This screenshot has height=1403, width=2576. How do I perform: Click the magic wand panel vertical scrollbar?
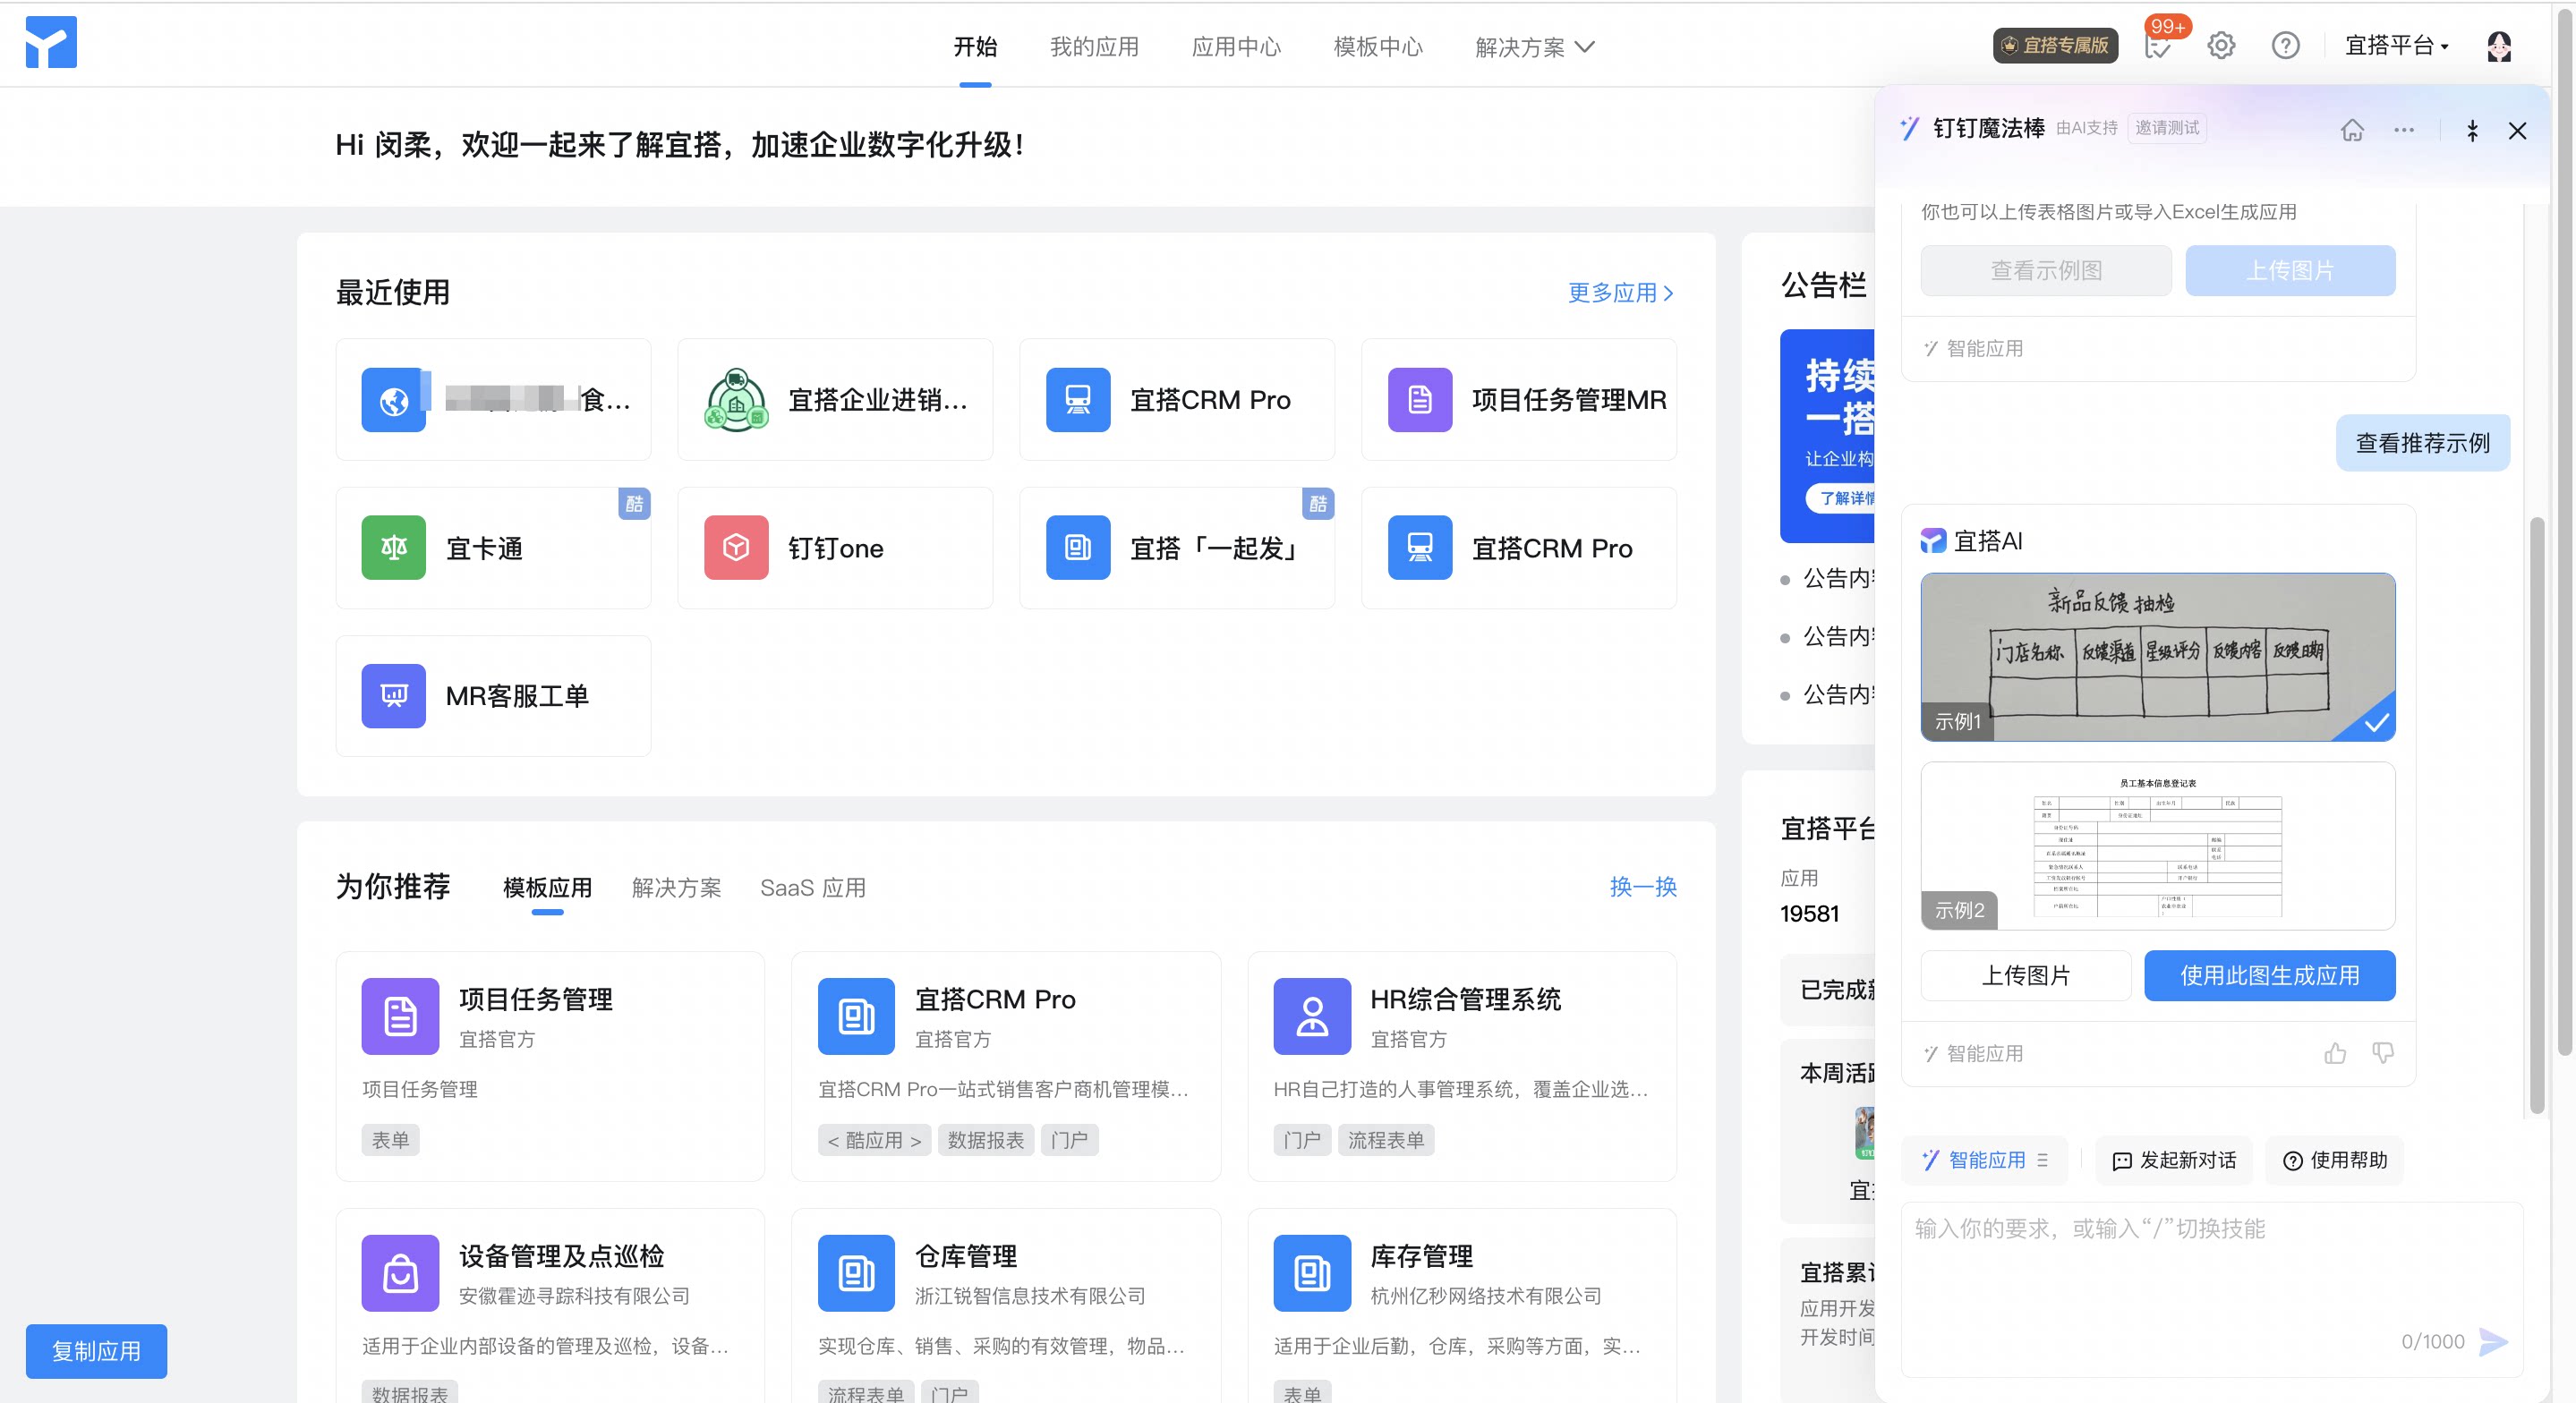coord(2537,815)
